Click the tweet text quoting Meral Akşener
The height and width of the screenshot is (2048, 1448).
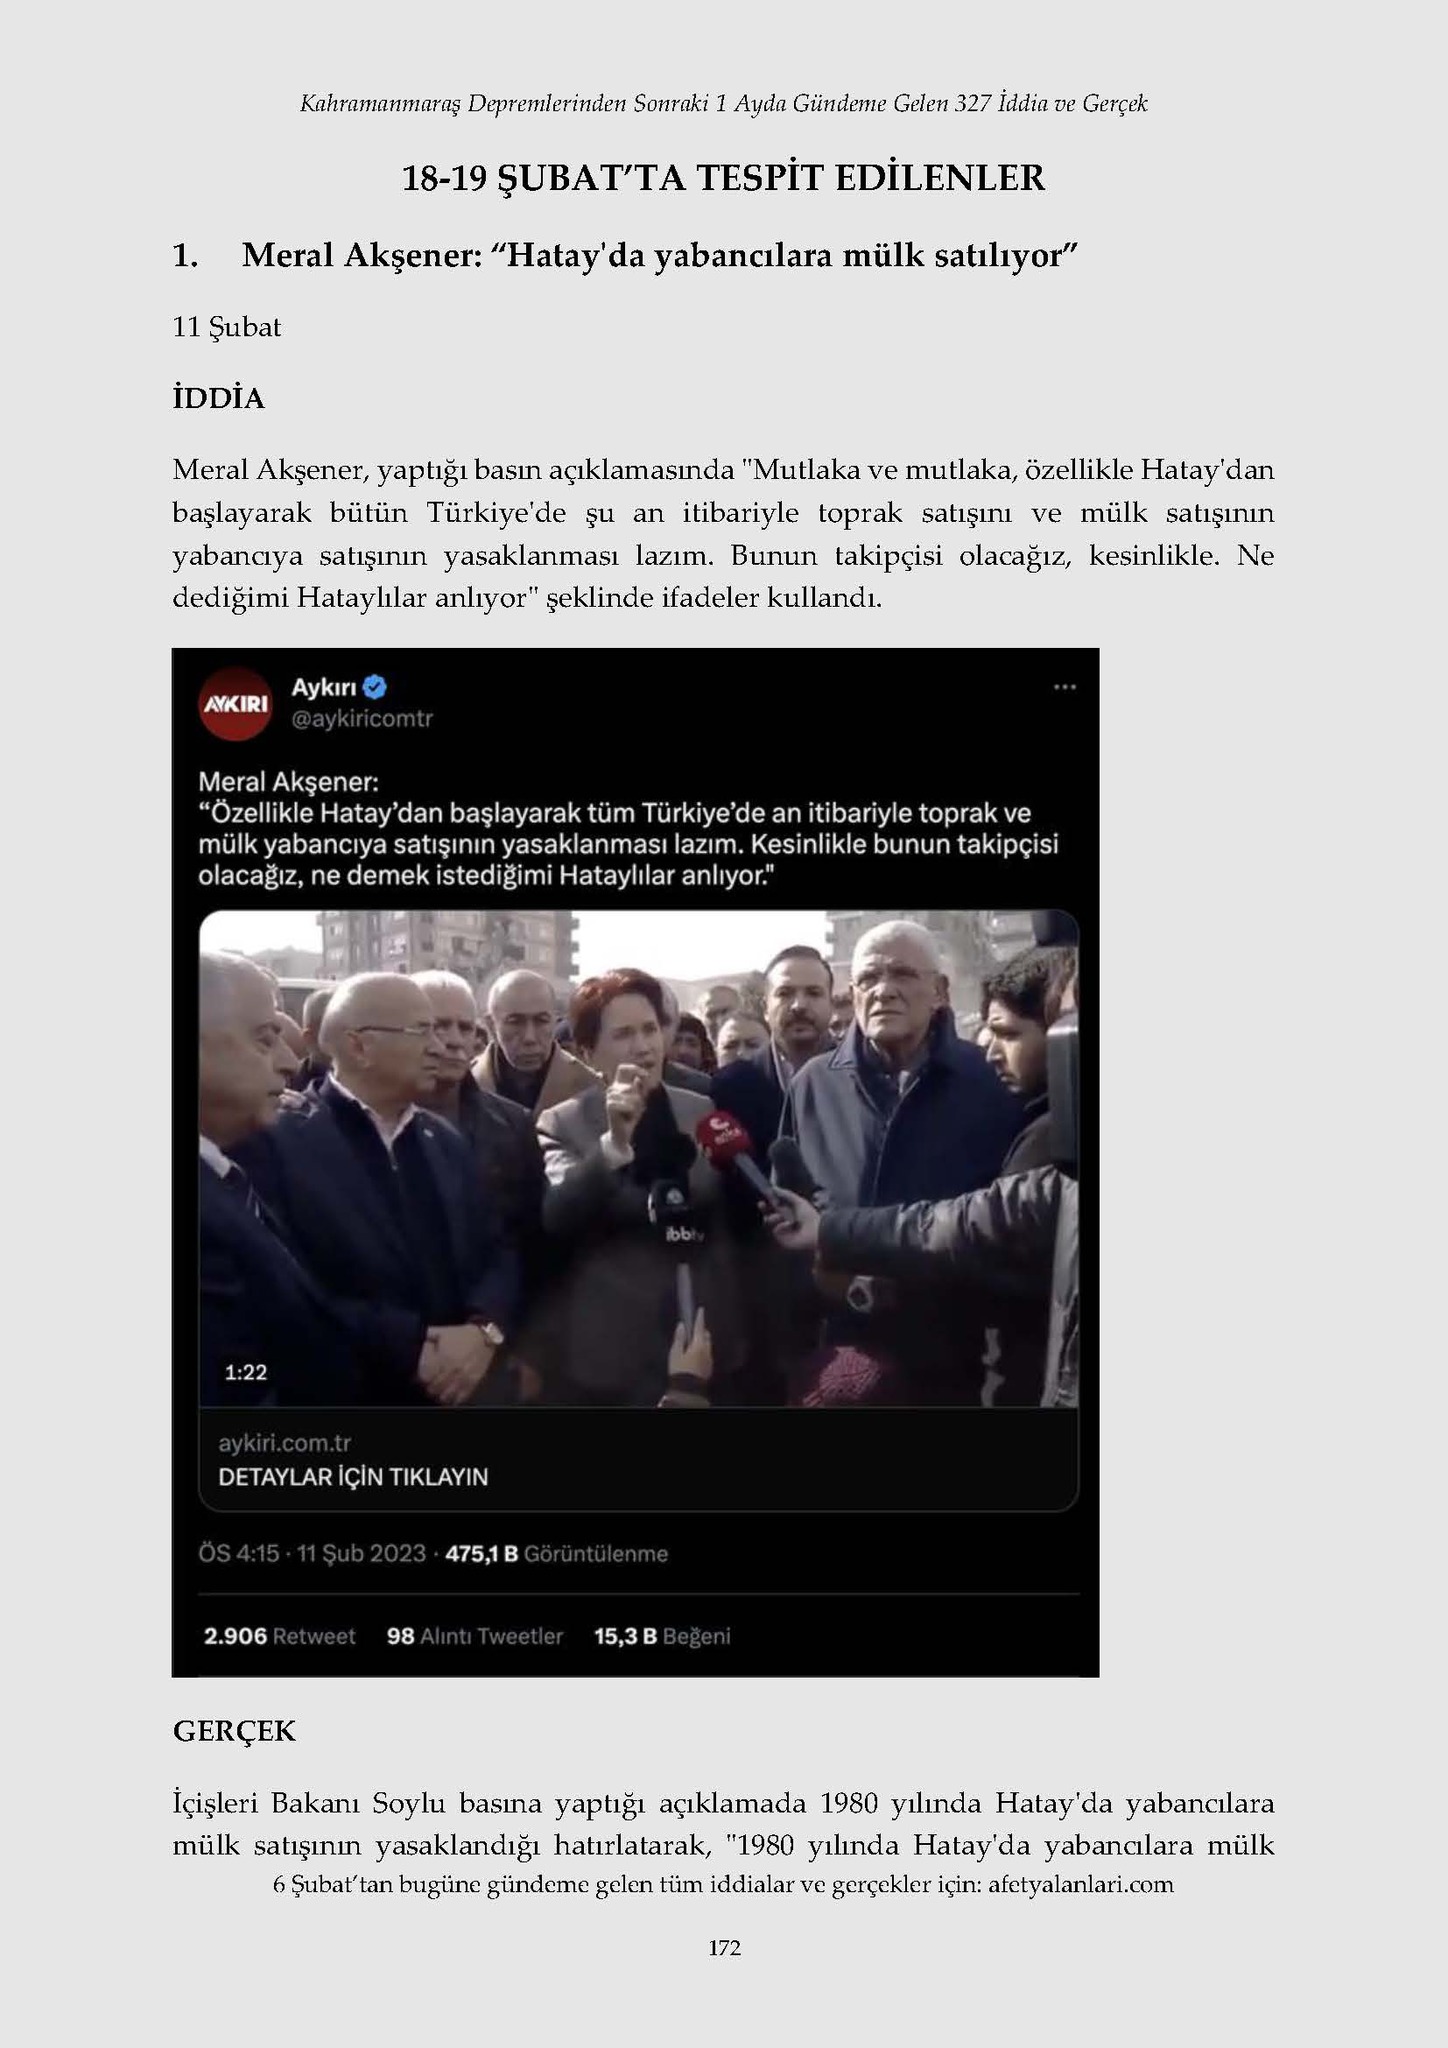[628, 829]
